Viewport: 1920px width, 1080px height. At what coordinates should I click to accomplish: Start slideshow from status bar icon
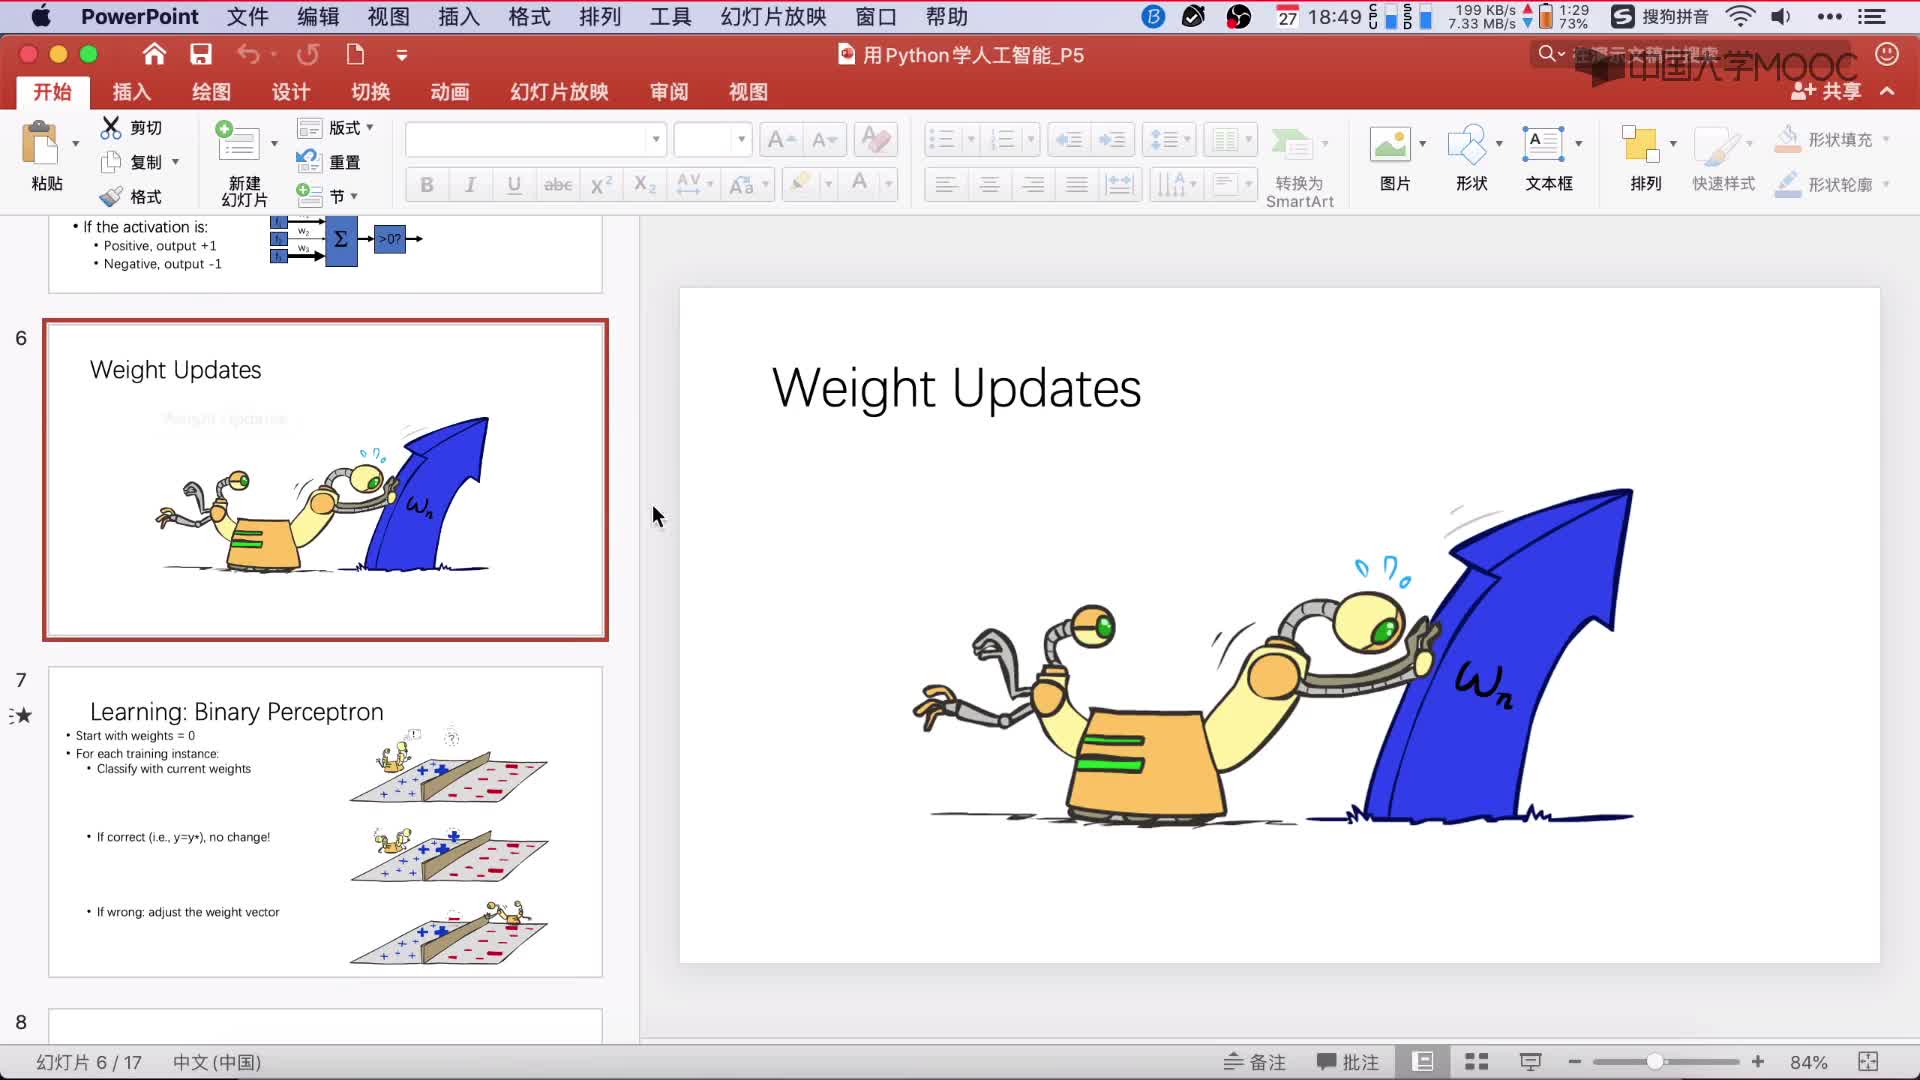point(1530,1062)
